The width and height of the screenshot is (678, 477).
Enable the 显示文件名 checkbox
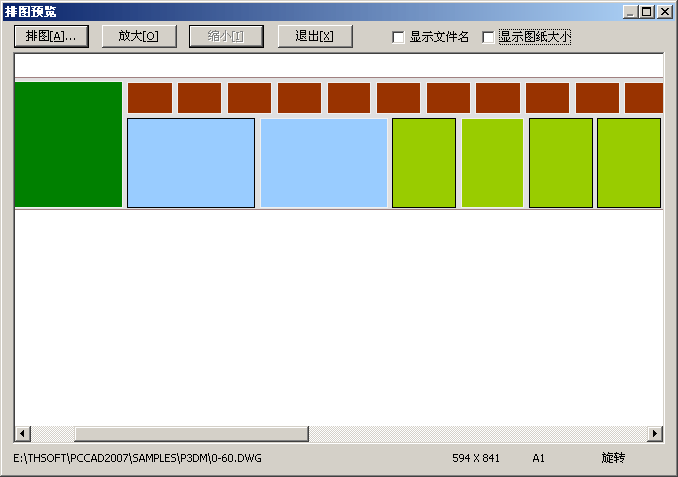(x=399, y=37)
